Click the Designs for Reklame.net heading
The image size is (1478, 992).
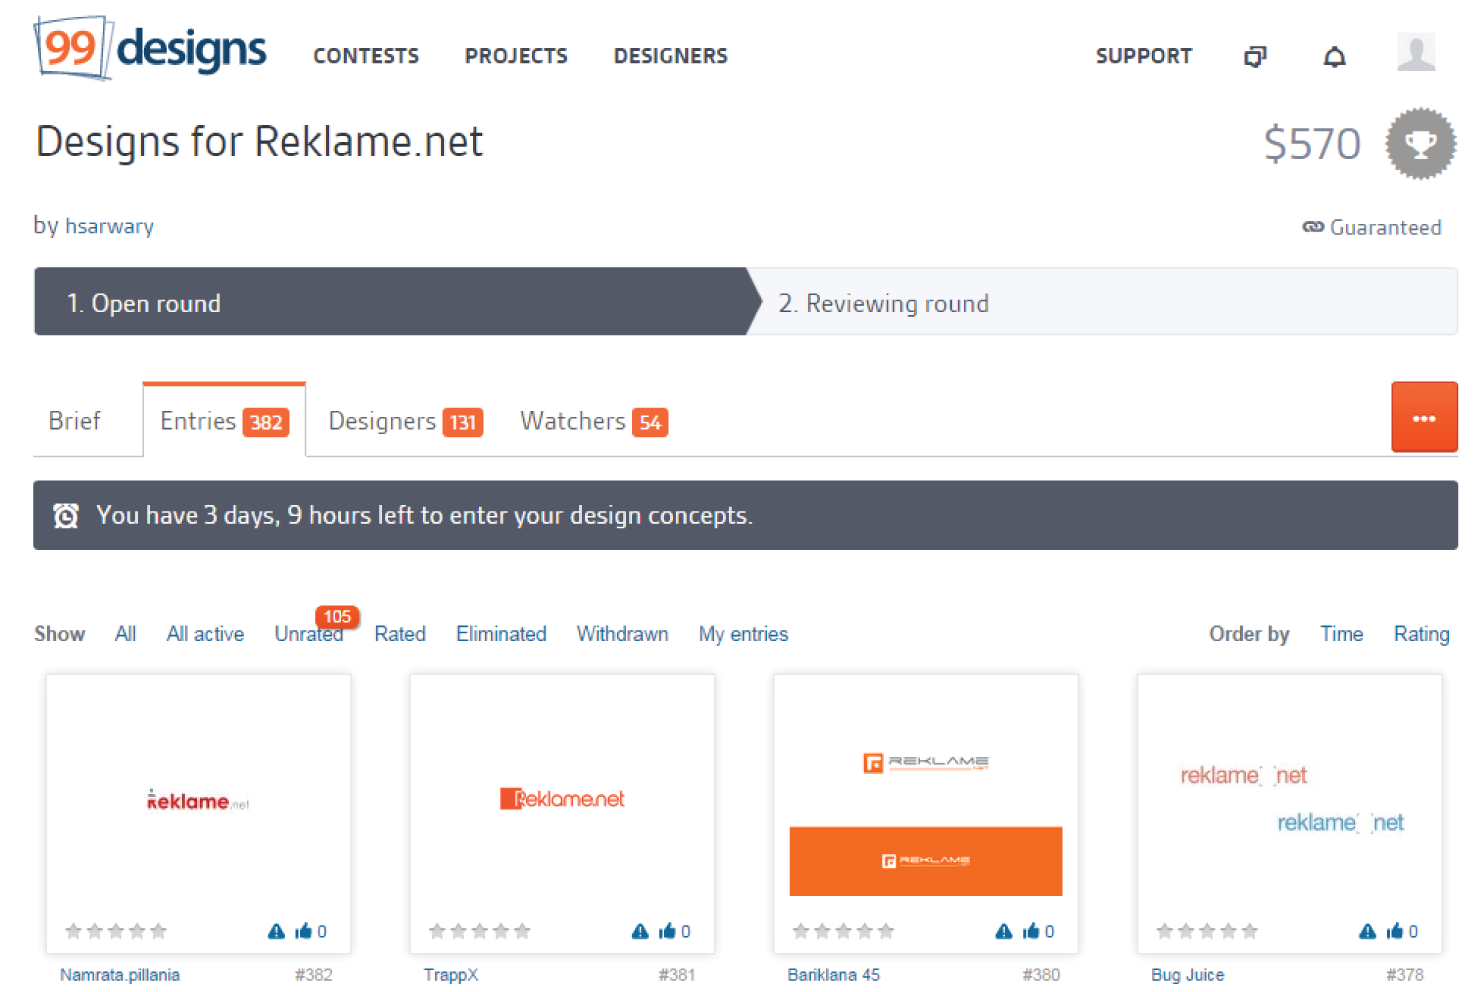coord(259,142)
